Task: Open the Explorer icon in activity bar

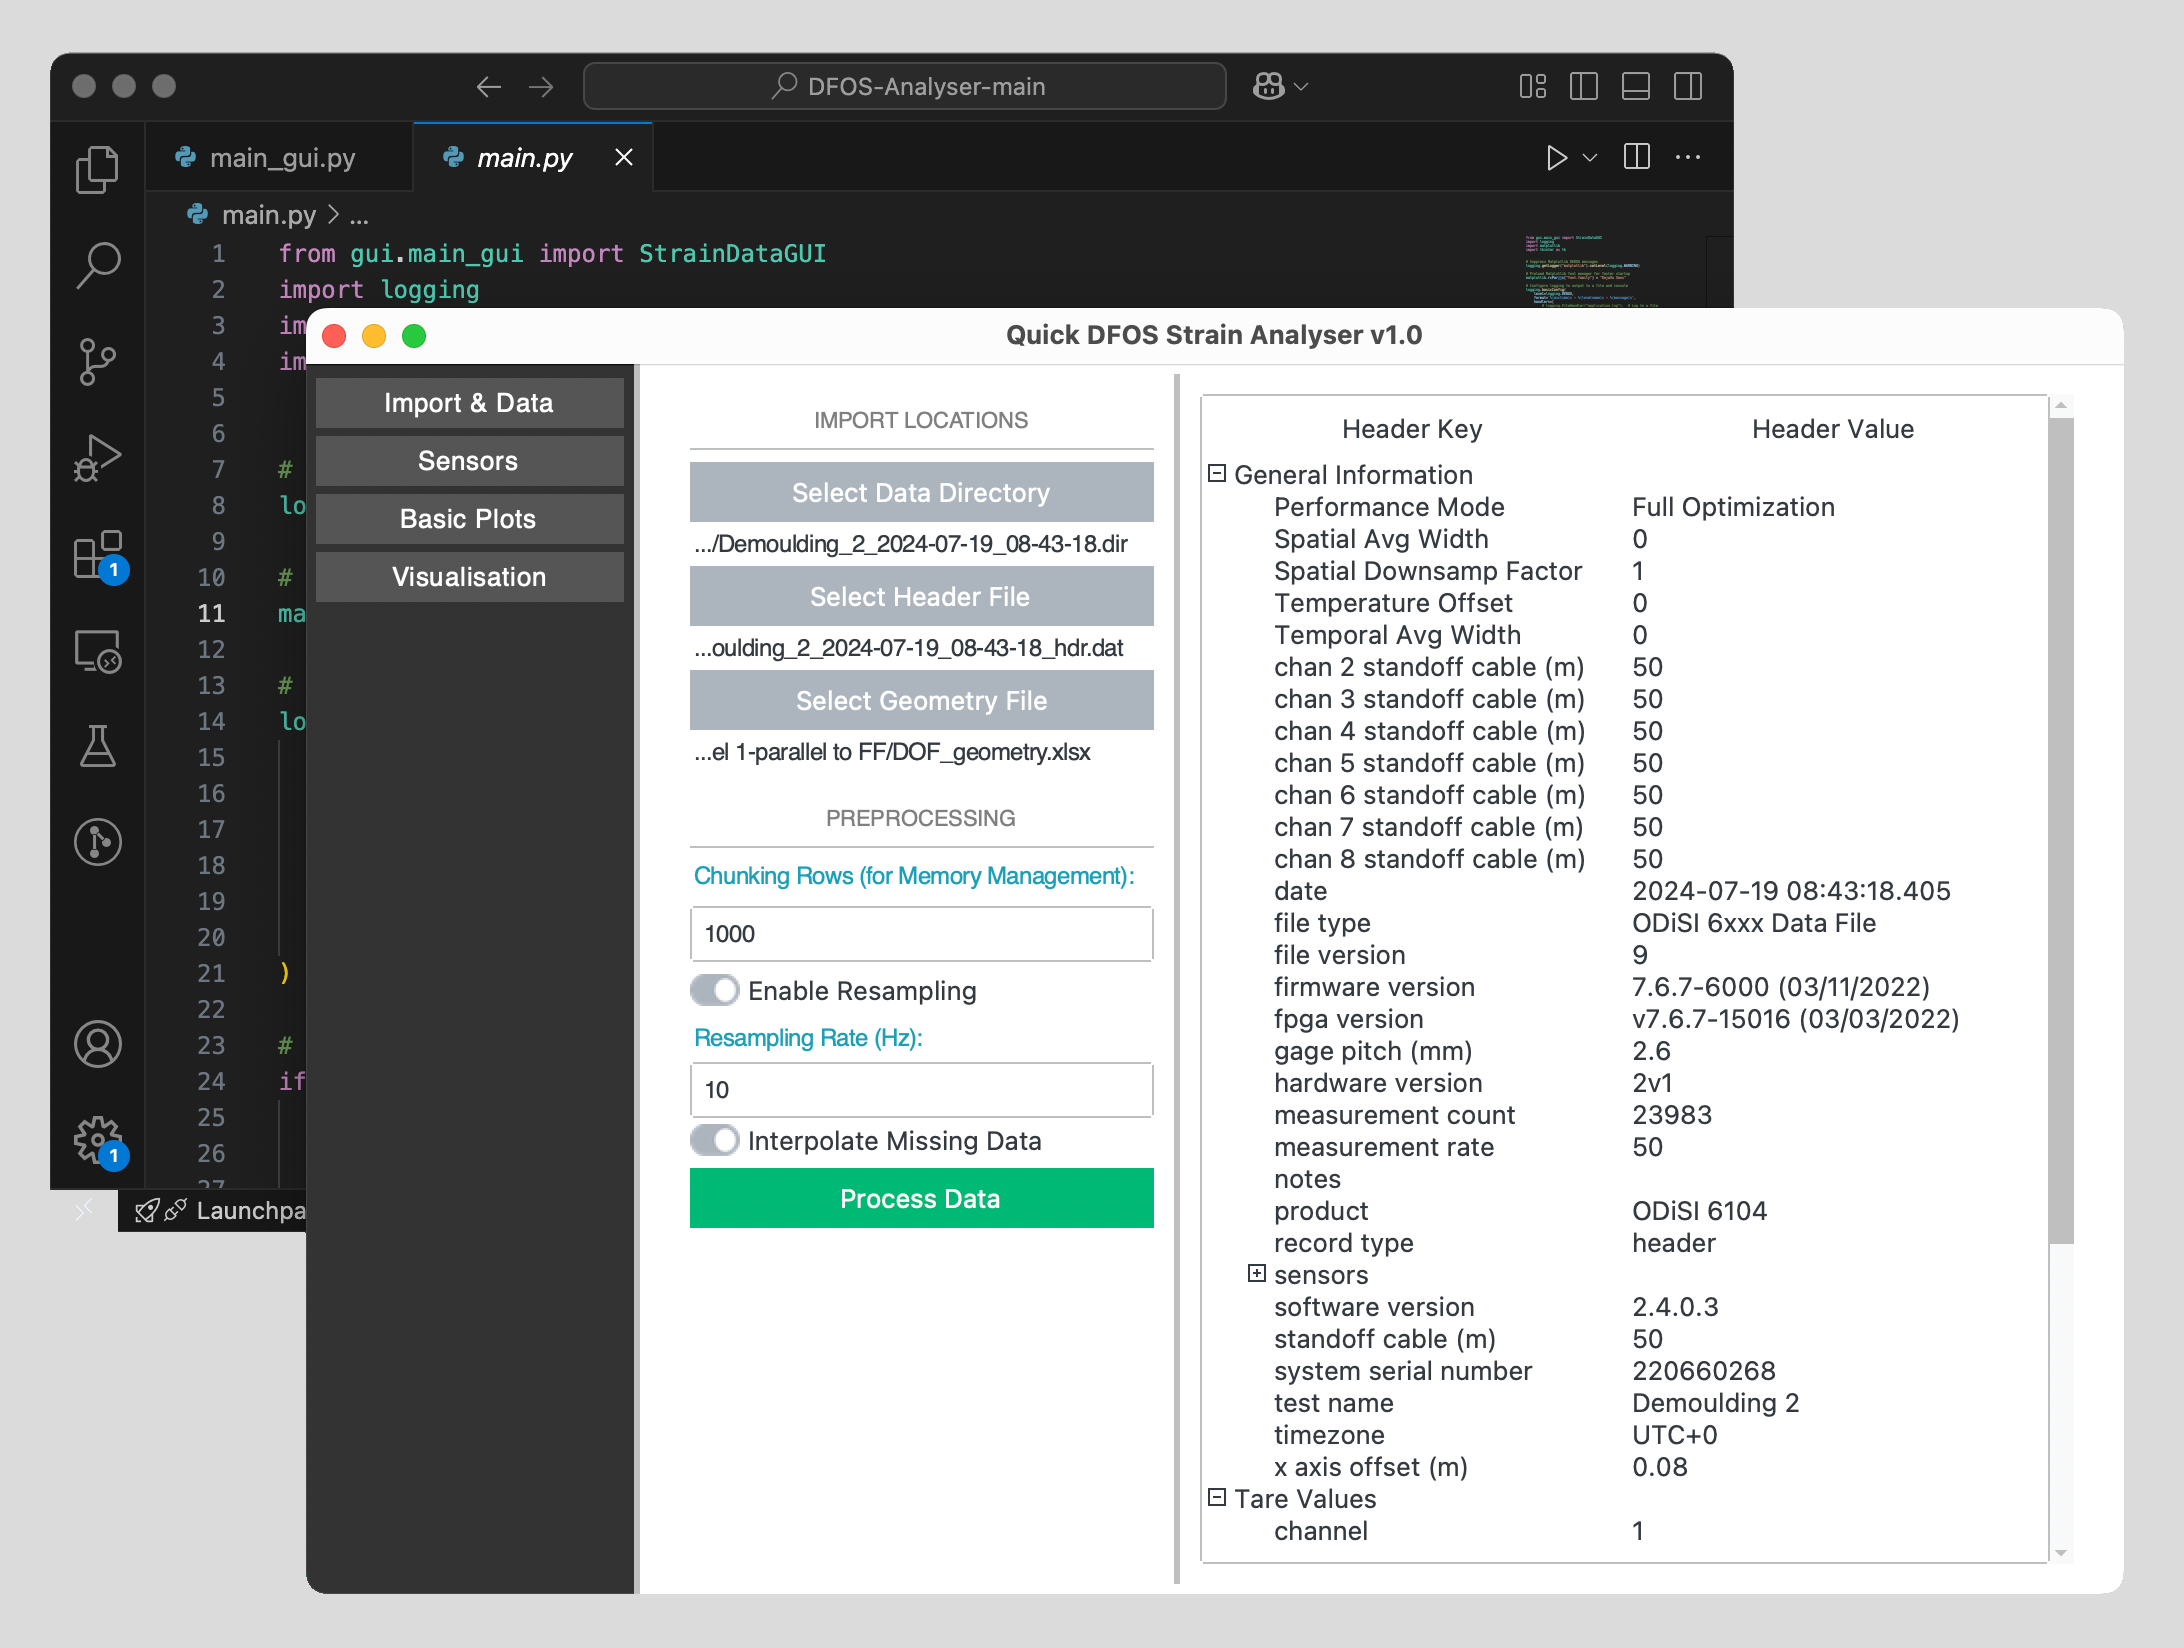Action: tap(97, 170)
